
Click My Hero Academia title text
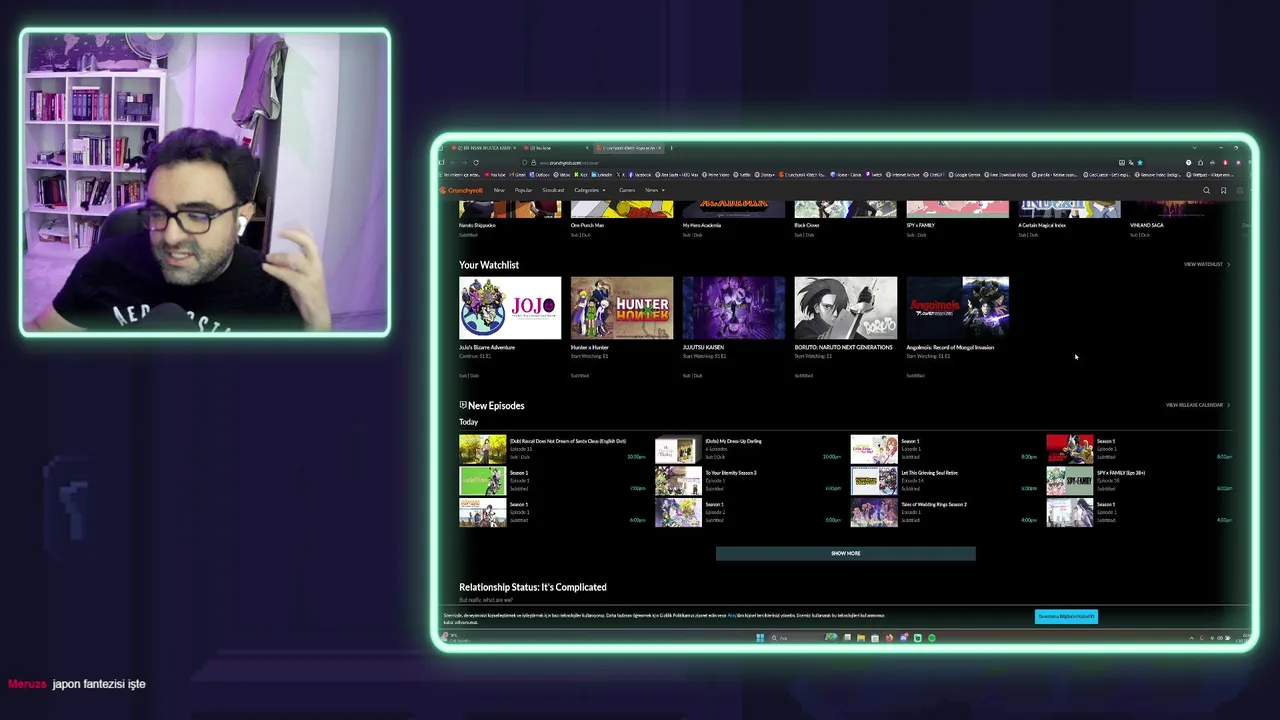click(x=702, y=225)
